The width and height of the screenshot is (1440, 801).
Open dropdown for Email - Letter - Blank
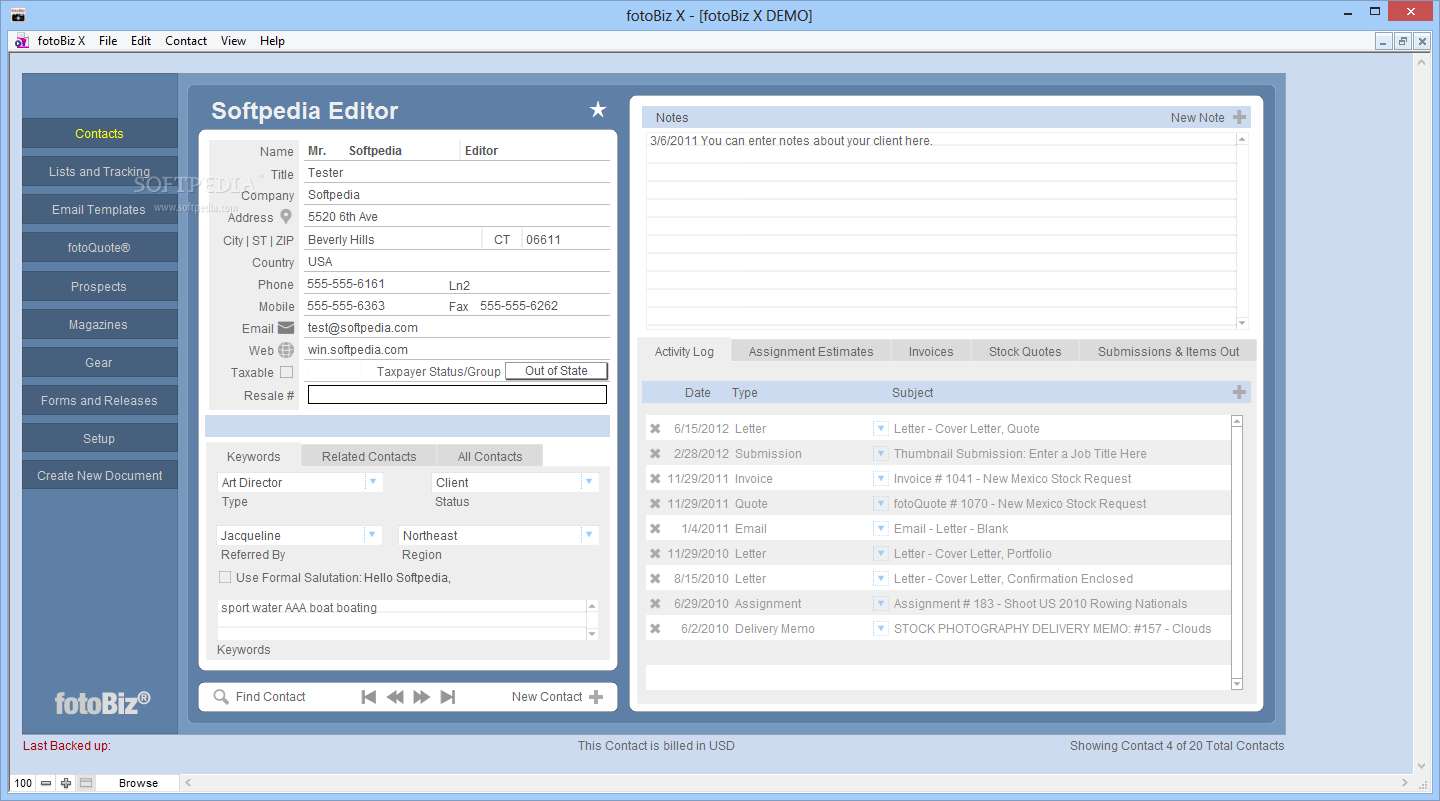(x=881, y=528)
